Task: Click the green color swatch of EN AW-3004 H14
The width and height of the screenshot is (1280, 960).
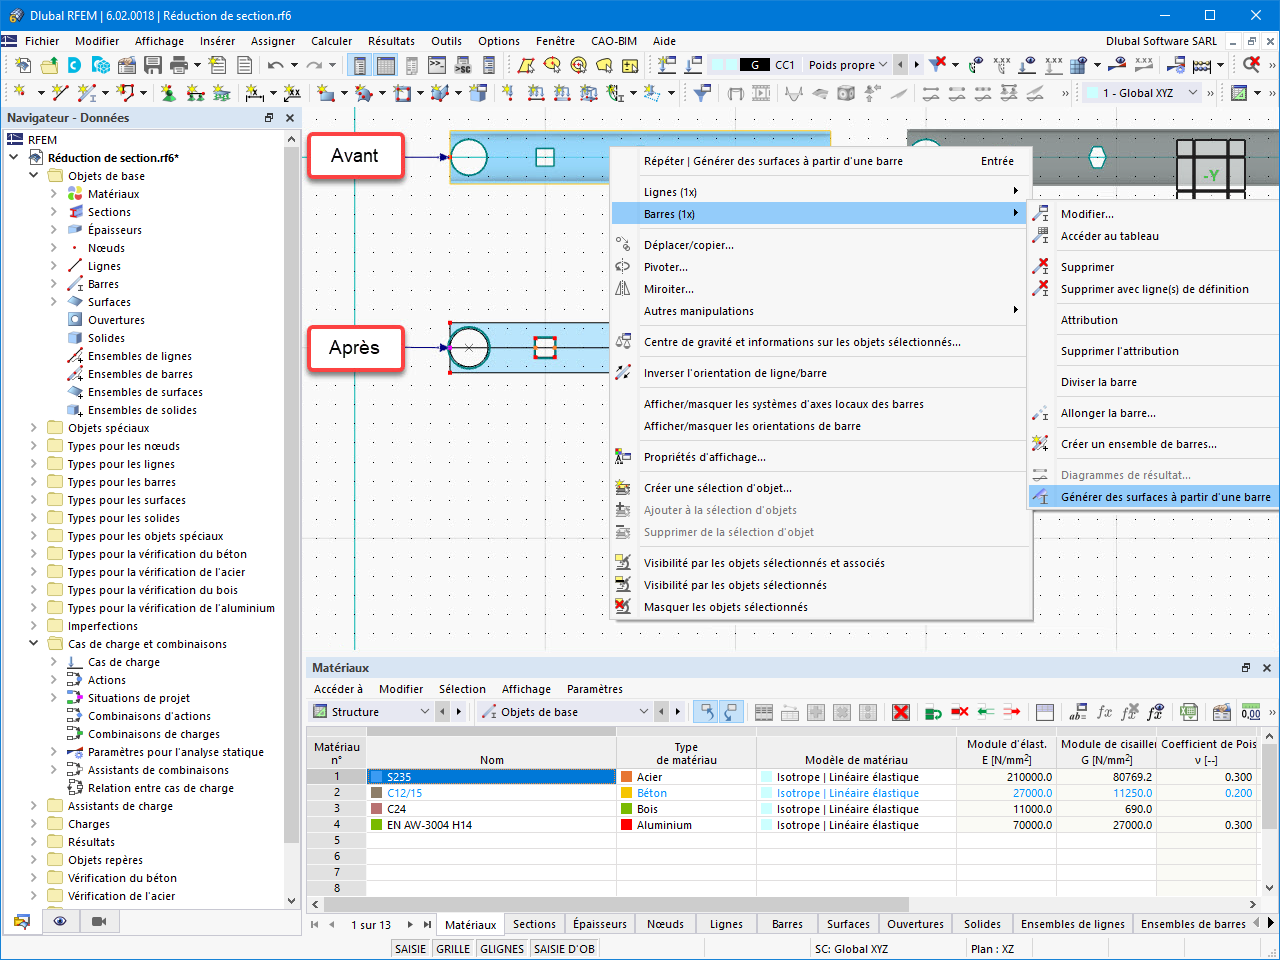Action: click(377, 825)
